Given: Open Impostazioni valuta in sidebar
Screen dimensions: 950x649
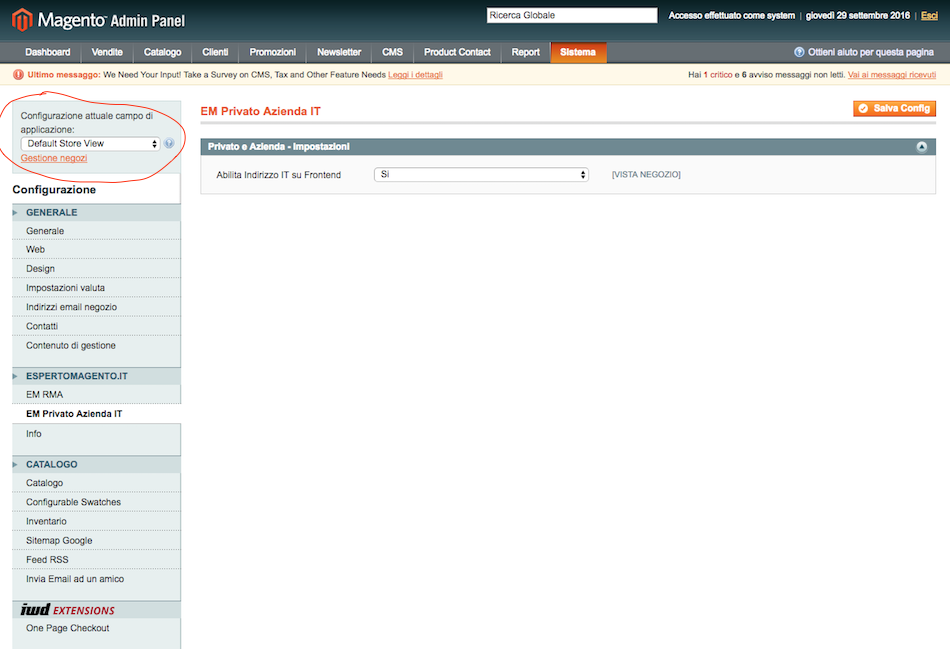Looking at the screenshot, I should pos(96,288).
